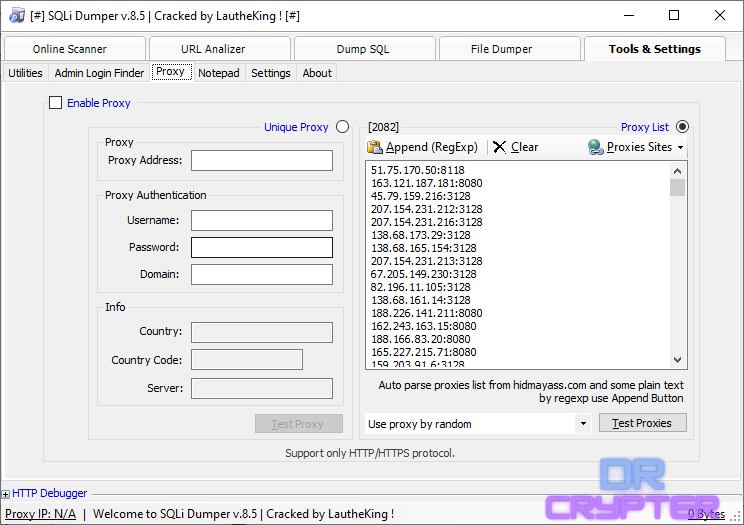Select proxy entry 163.121.187.181:8080

(x=427, y=183)
